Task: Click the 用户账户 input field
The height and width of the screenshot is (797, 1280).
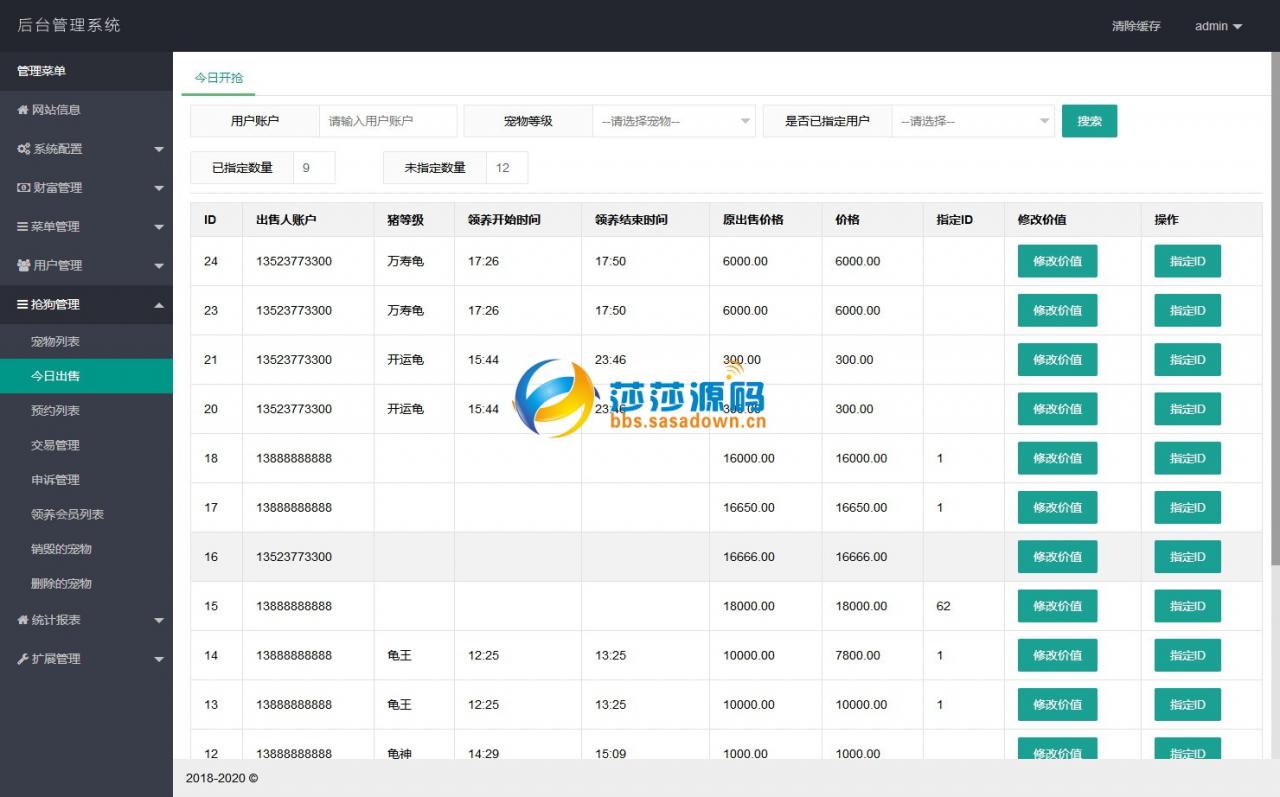Action: pos(388,121)
